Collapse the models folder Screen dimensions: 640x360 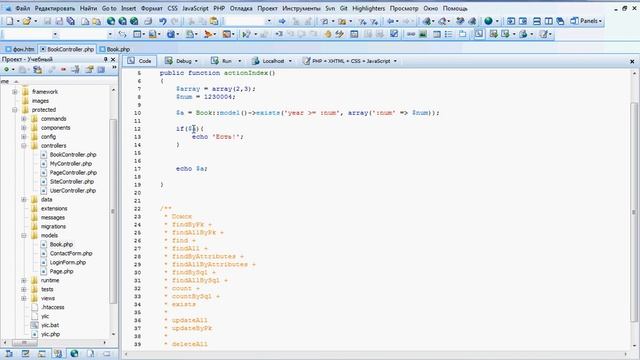(x=24, y=236)
